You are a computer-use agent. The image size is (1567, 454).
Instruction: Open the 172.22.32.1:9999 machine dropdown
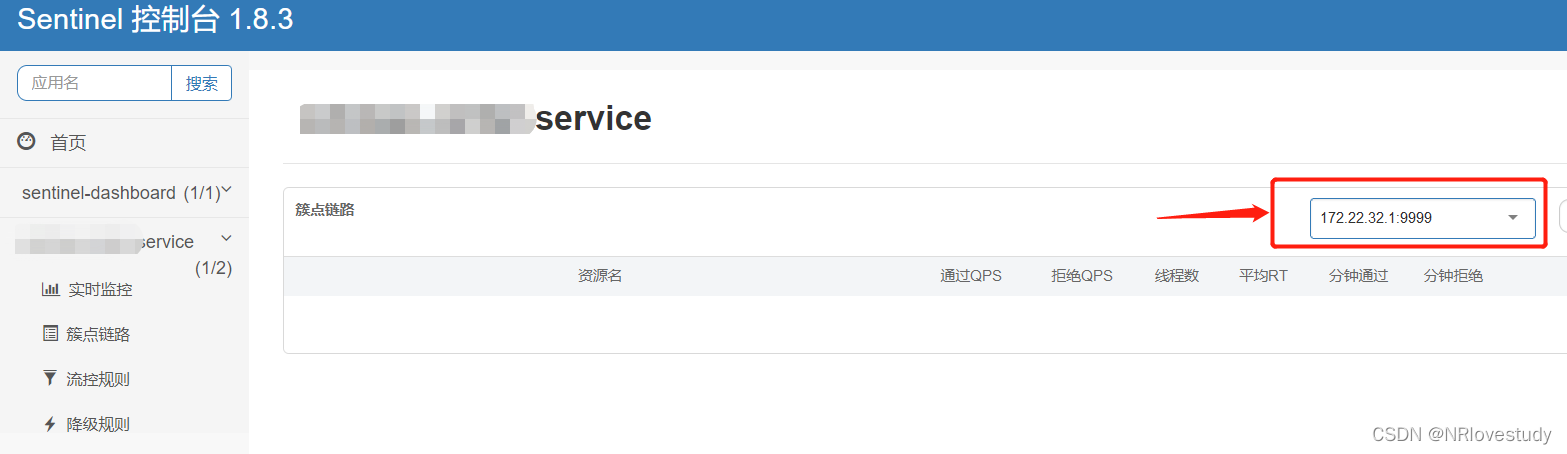click(1421, 218)
